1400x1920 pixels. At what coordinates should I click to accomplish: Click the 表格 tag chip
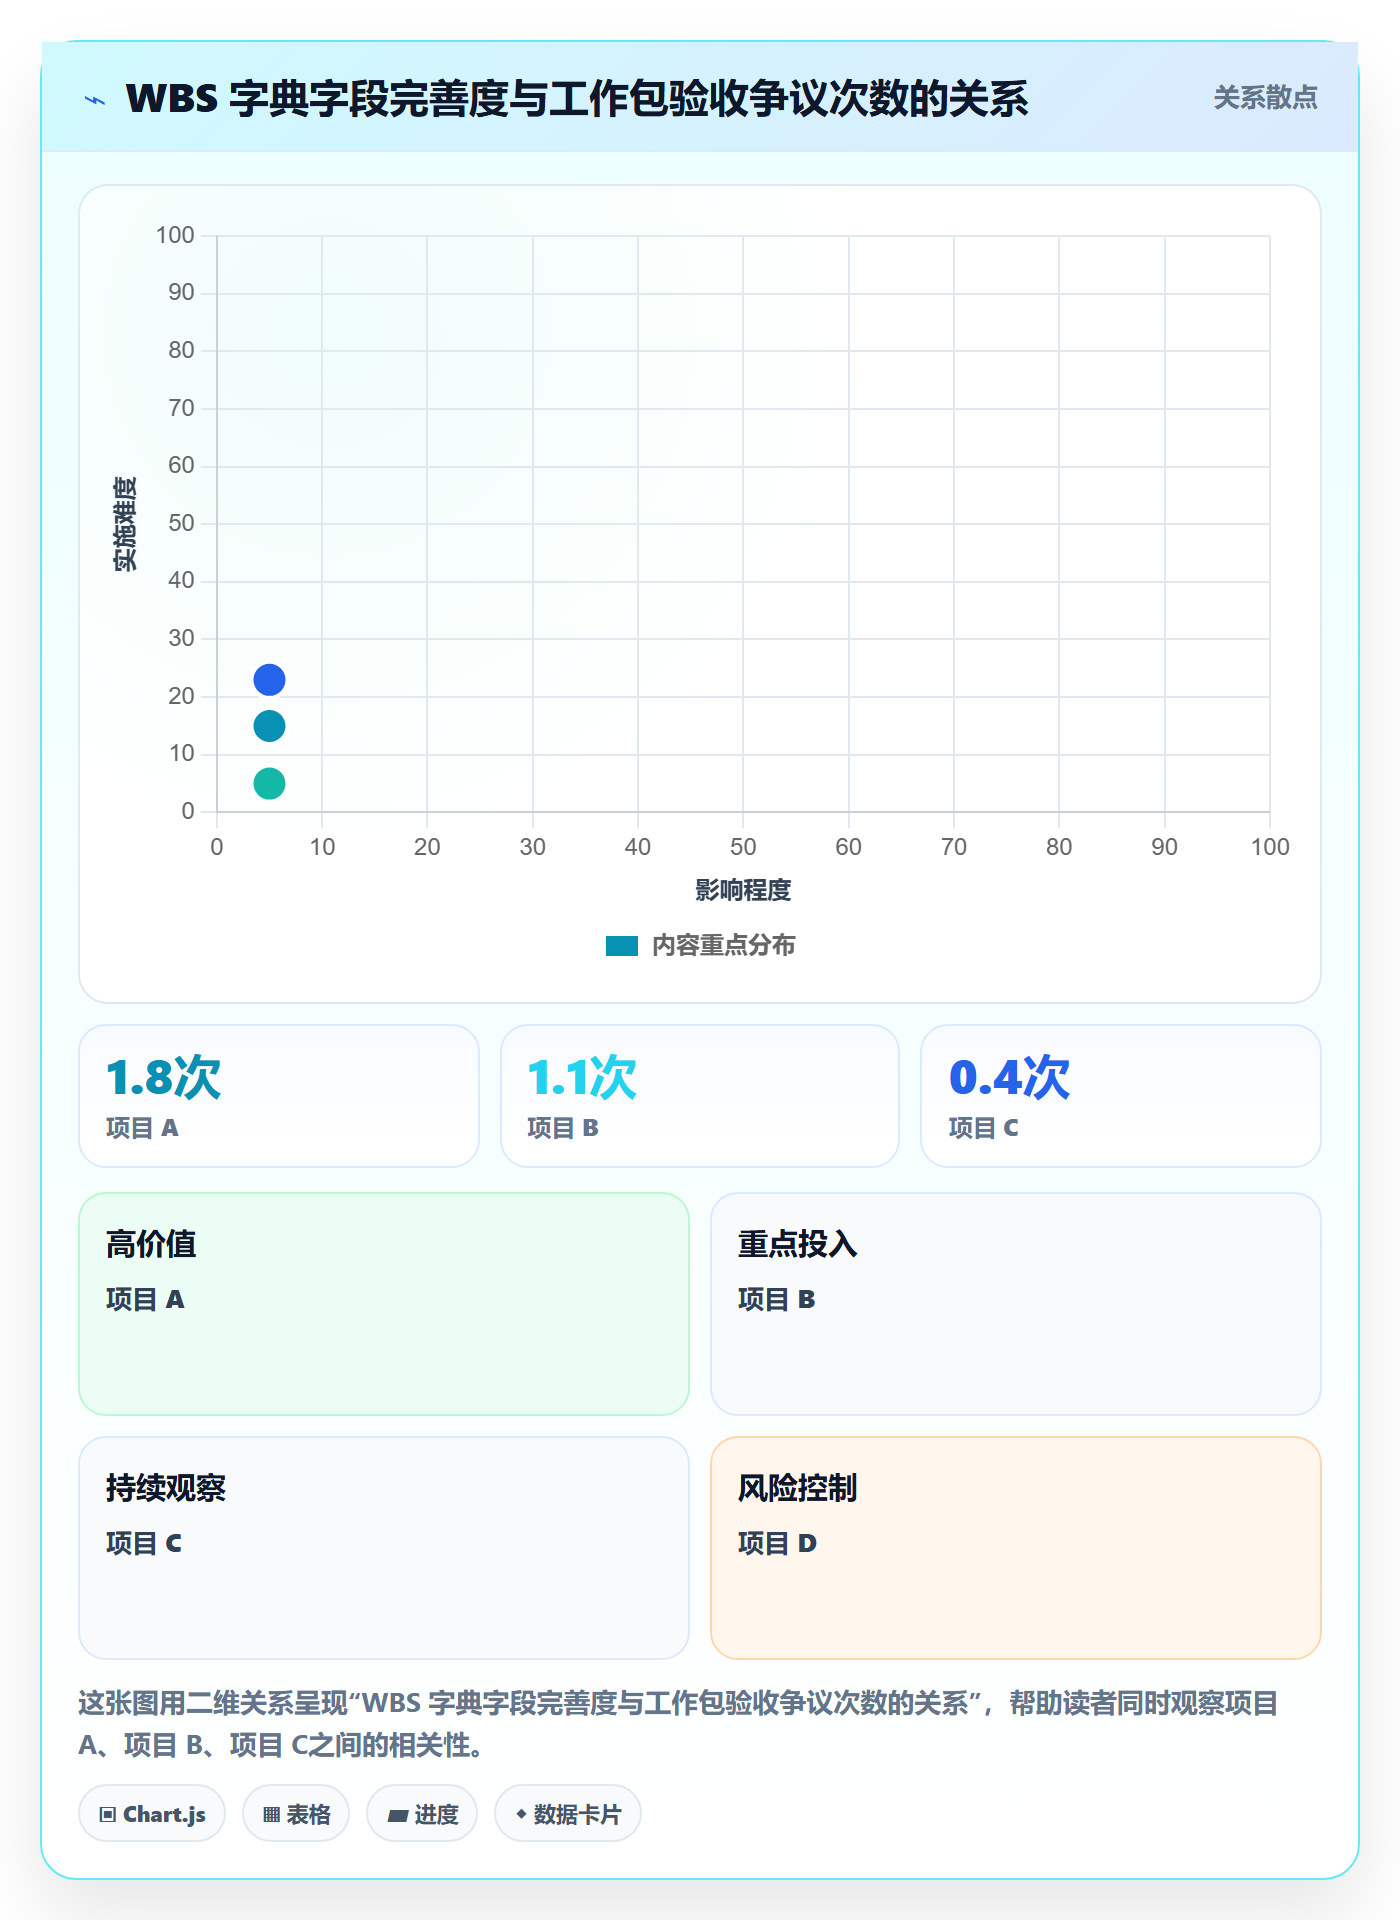pyautogui.click(x=296, y=1814)
